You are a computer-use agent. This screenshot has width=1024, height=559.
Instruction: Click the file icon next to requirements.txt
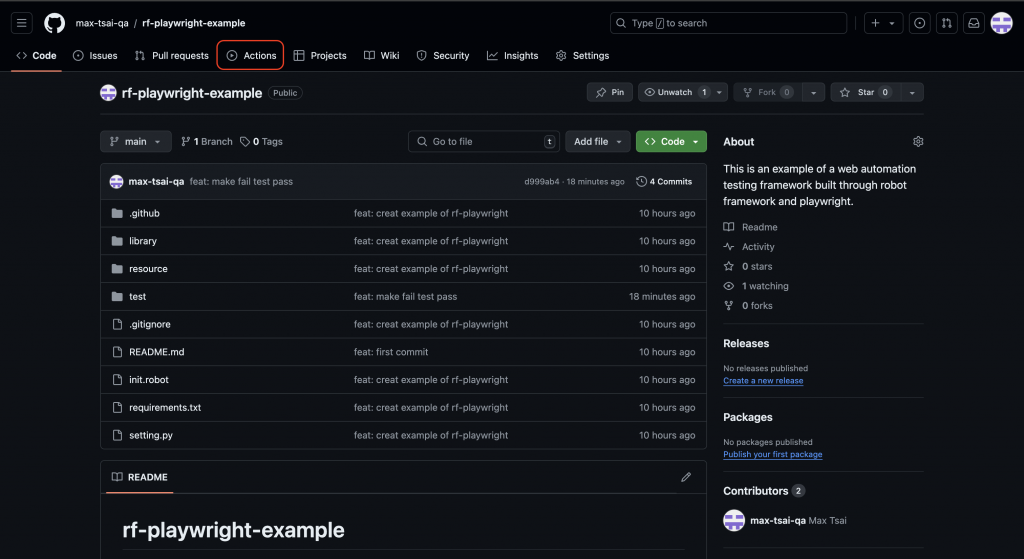click(x=118, y=407)
